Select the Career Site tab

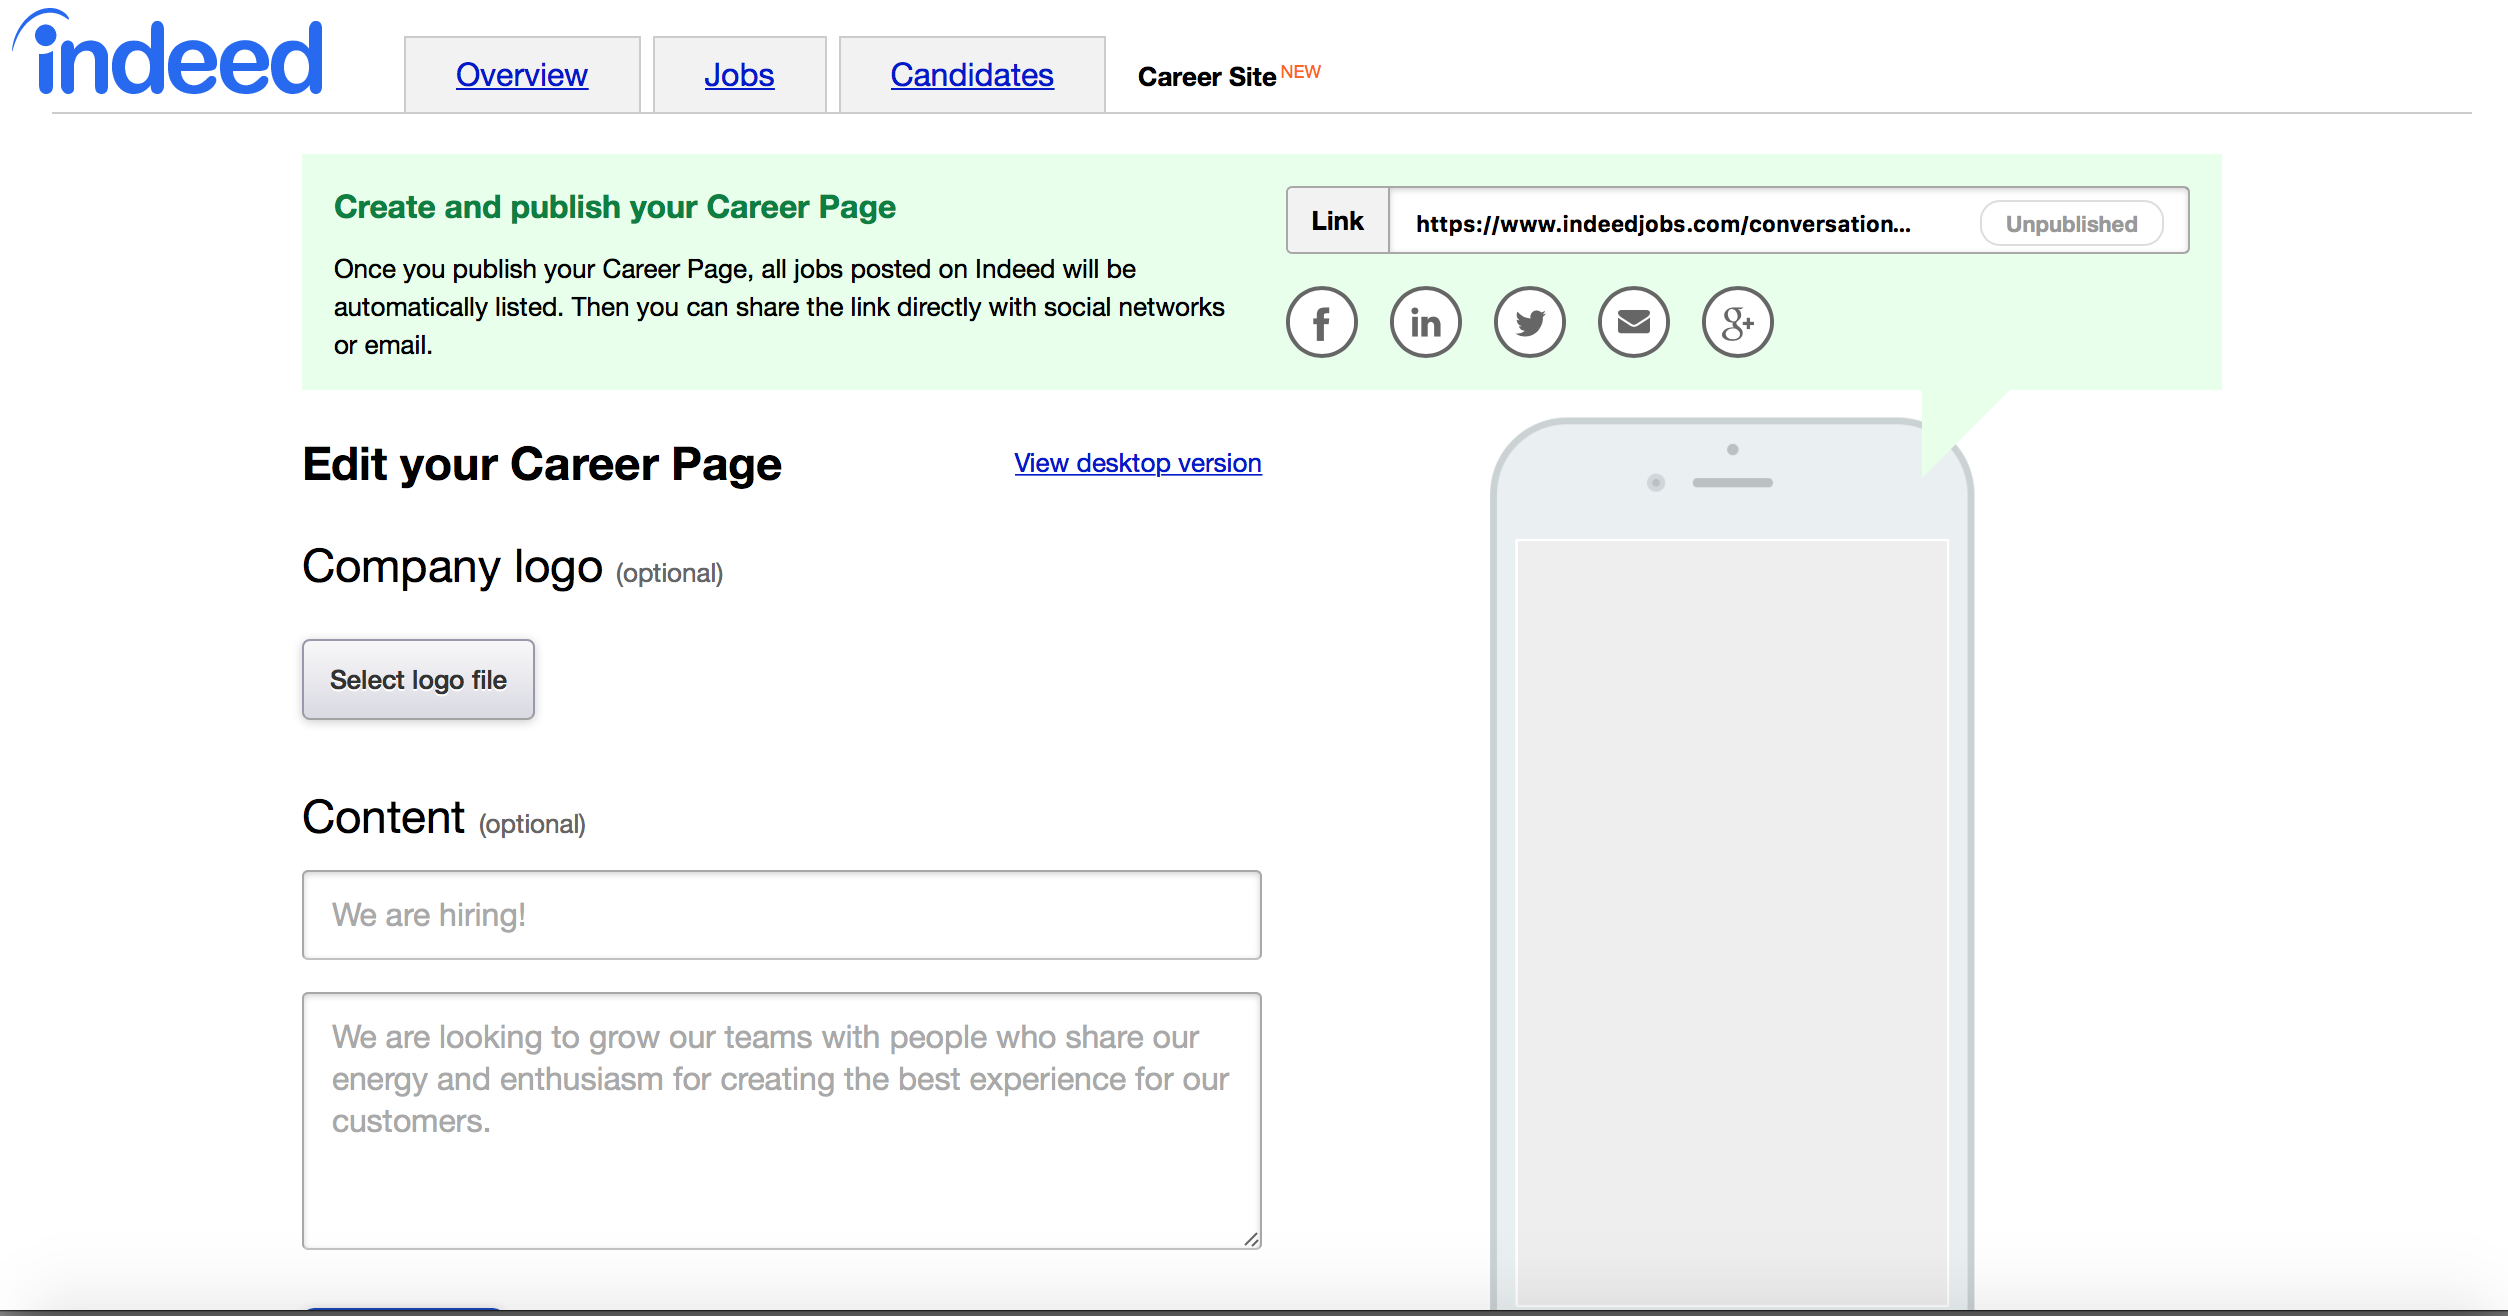1207,77
